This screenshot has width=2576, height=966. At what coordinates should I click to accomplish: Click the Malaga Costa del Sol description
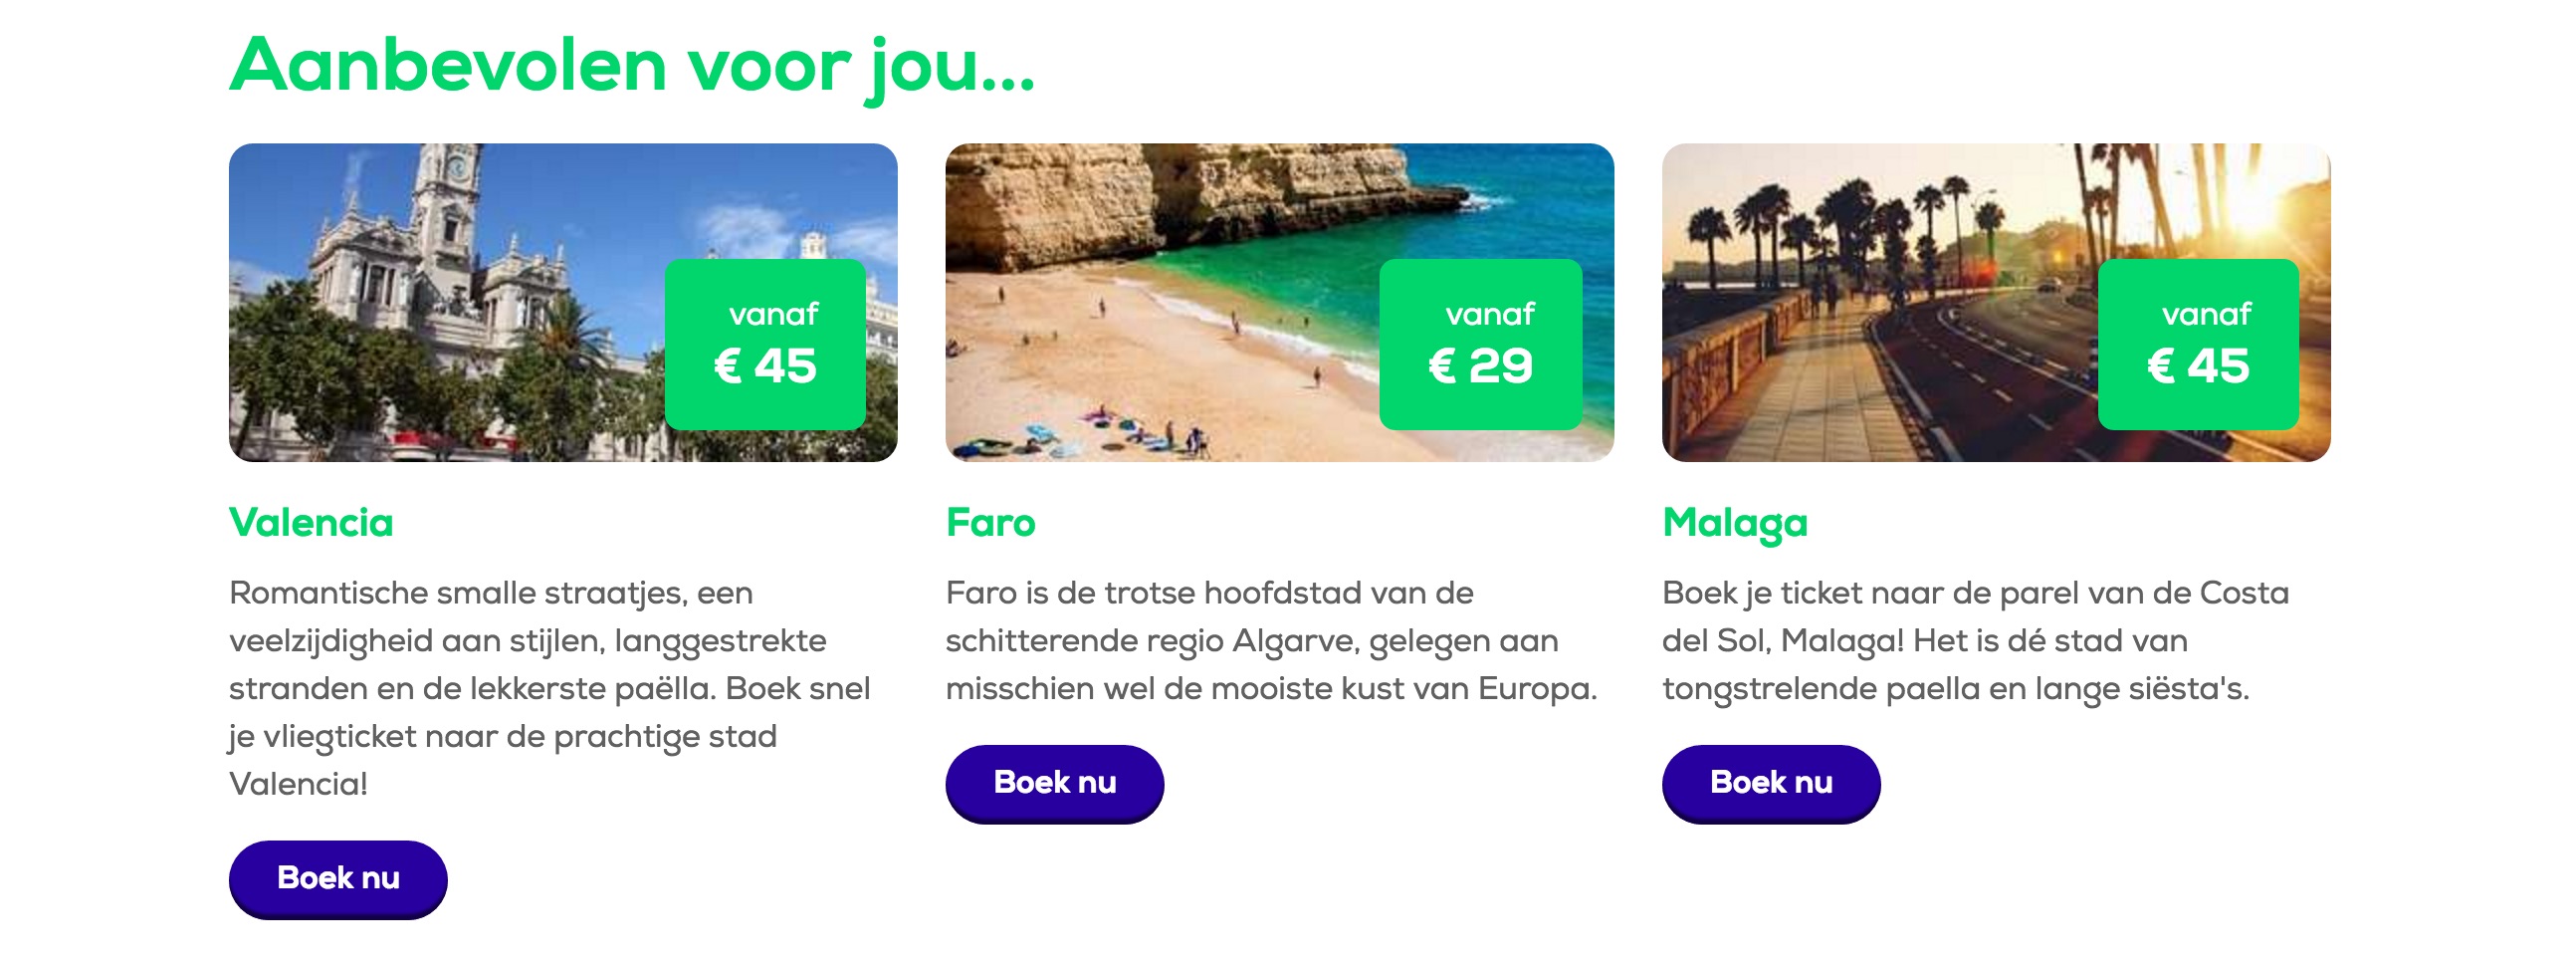click(1975, 641)
